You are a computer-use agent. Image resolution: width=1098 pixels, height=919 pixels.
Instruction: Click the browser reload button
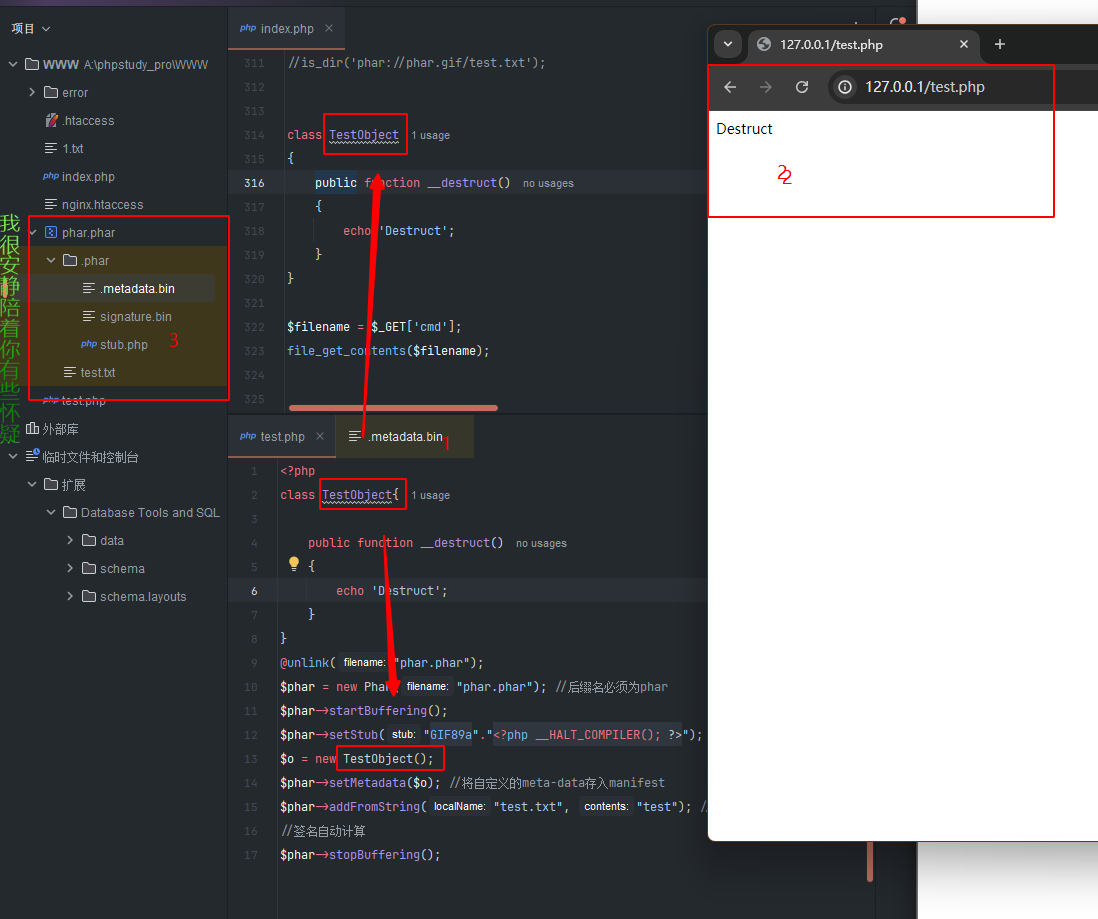tap(802, 87)
